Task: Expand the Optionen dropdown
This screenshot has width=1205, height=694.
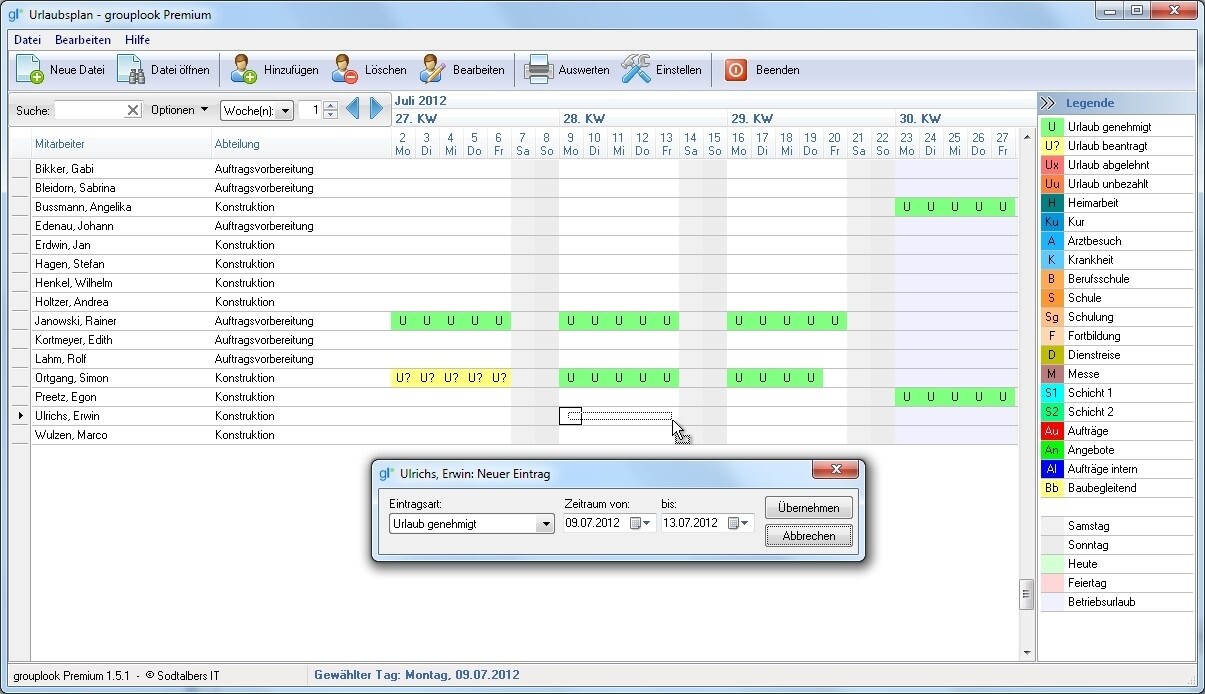Action: [180, 110]
